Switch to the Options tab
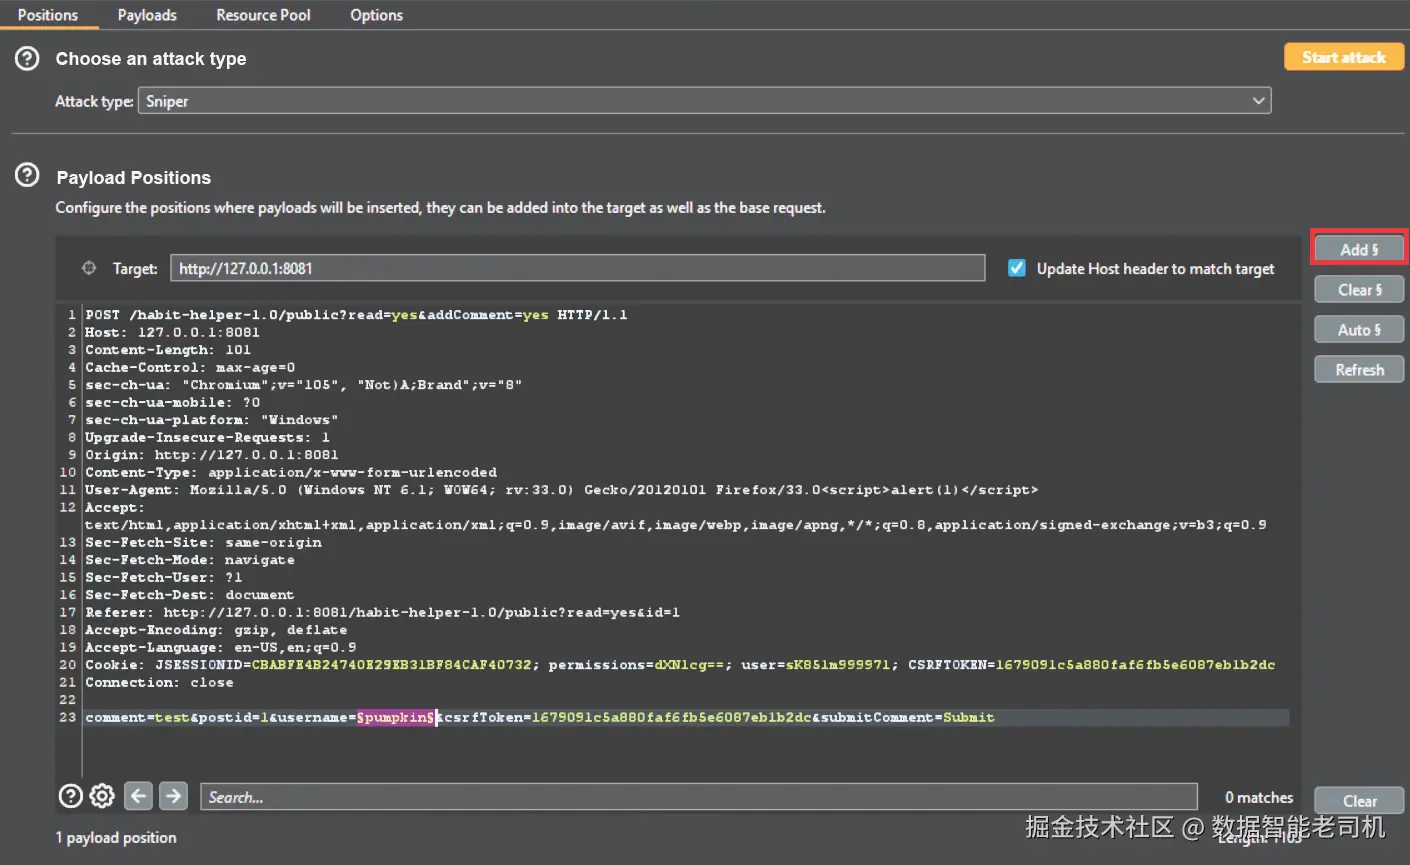Image resolution: width=1410 pixels, height=865 pixels. coord(376,15)
